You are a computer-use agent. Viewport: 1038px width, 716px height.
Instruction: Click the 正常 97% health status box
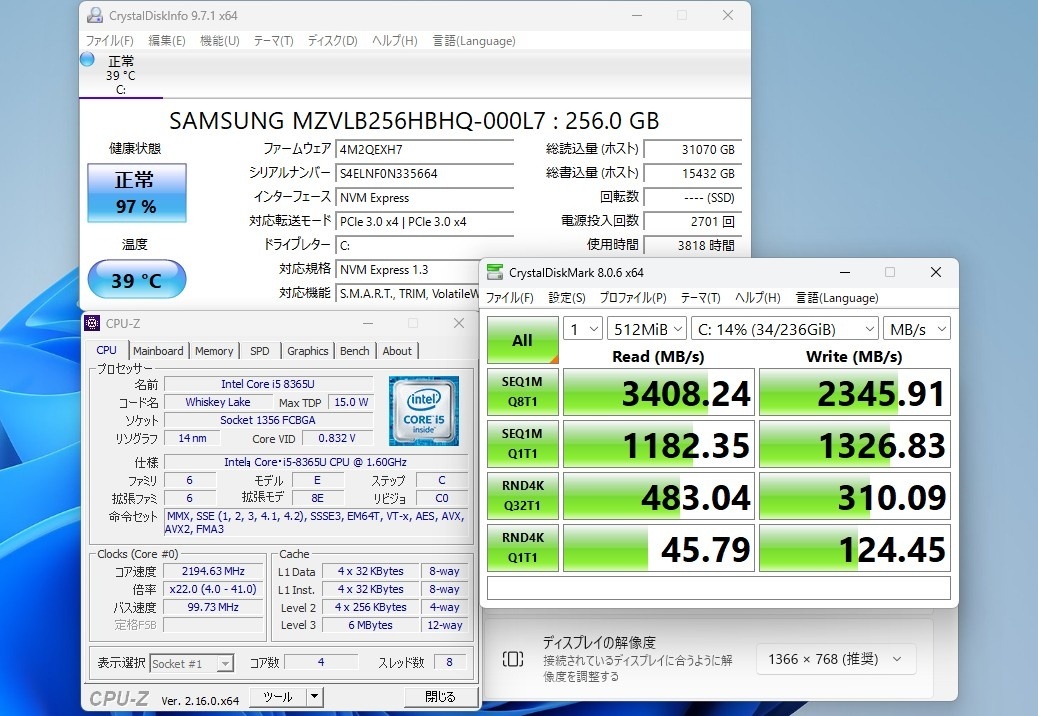coord(136,193)
